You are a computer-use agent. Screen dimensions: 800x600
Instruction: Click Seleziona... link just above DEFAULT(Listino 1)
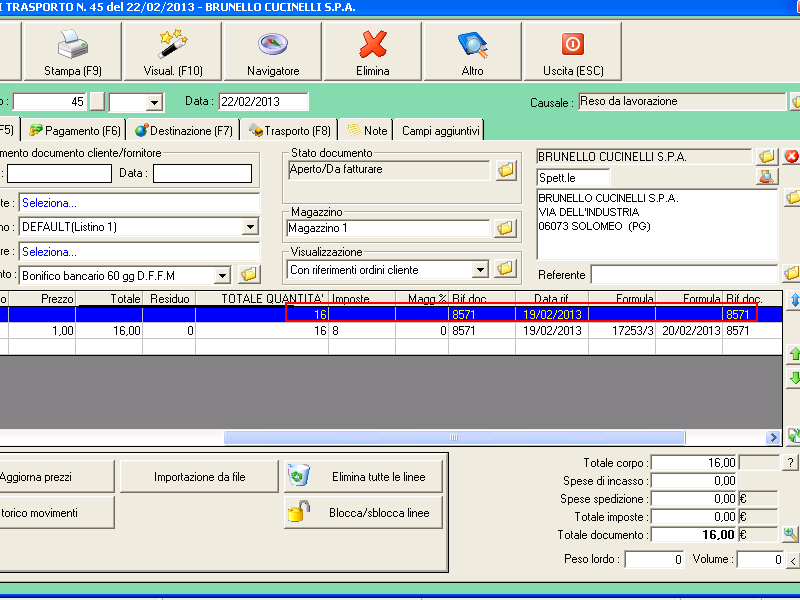[x=49, y=203]
